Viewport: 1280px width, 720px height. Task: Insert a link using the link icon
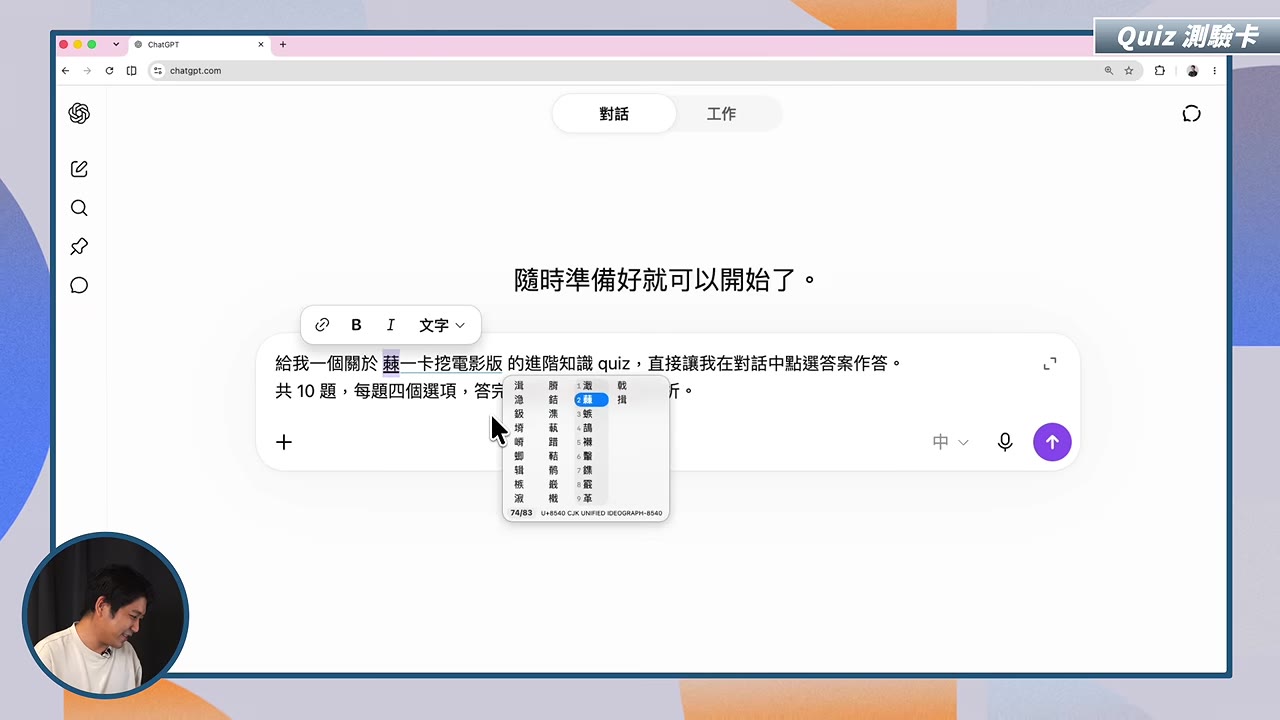322,325
